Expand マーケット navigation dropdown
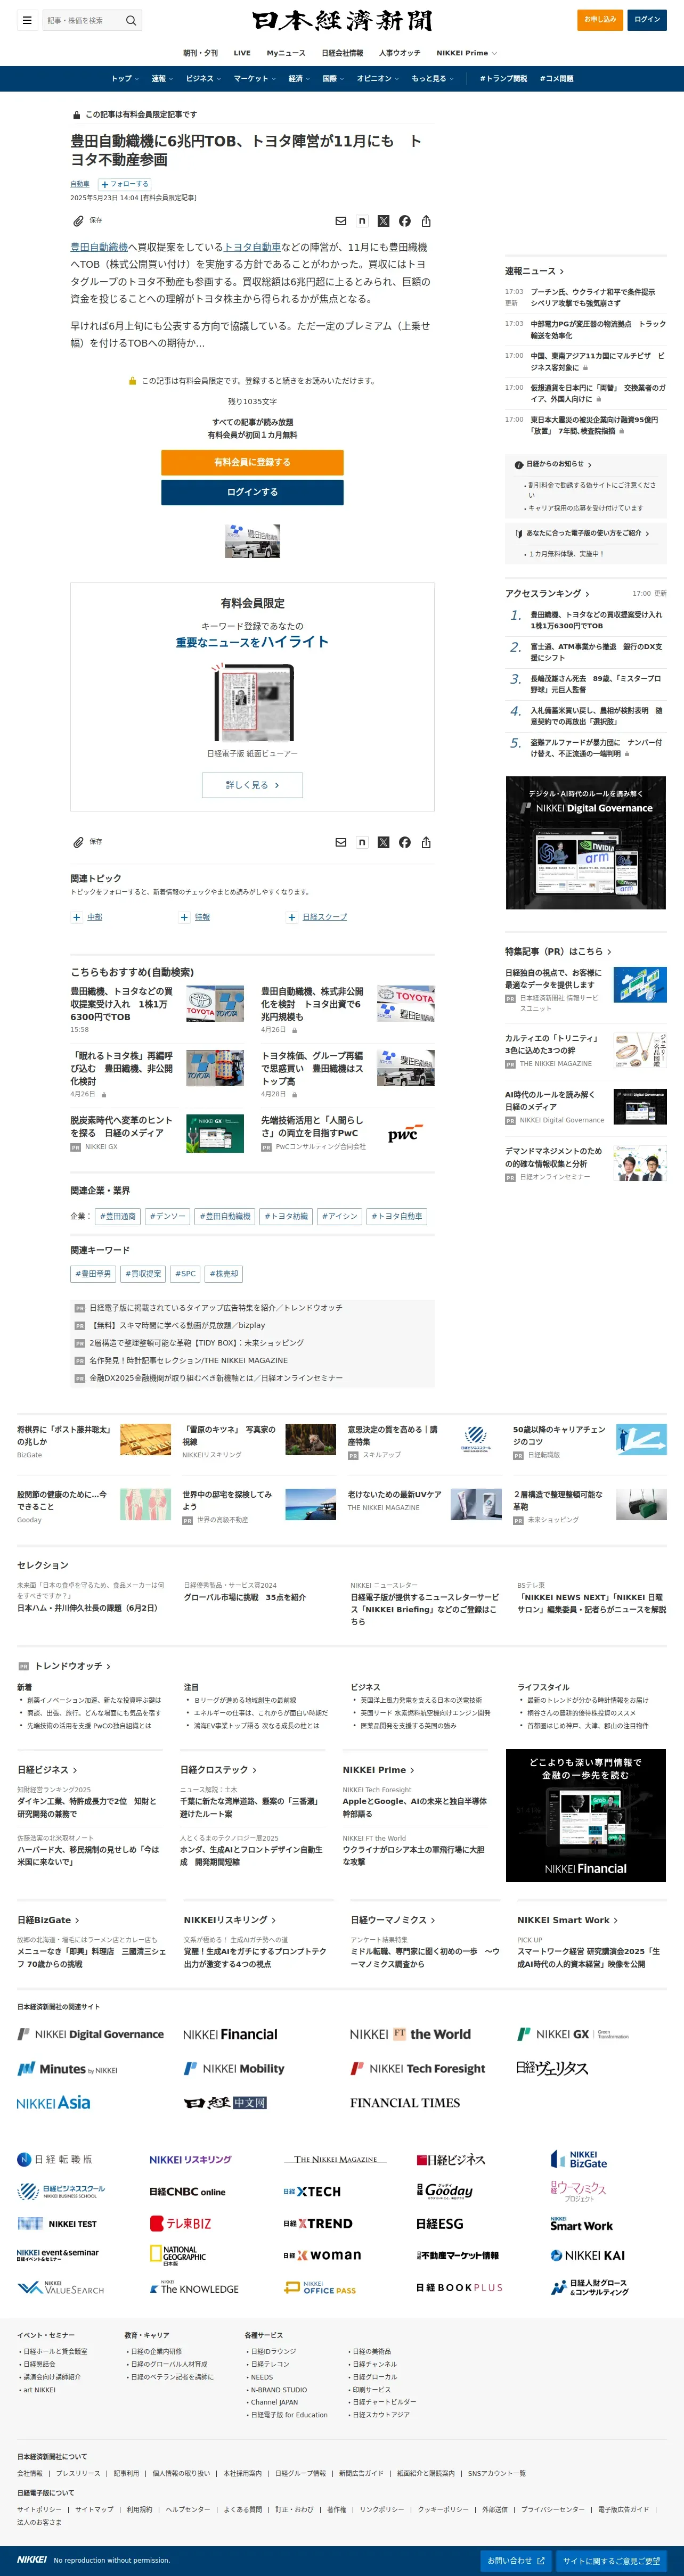Screen dimensions: 684x2576 pos(255,78)
